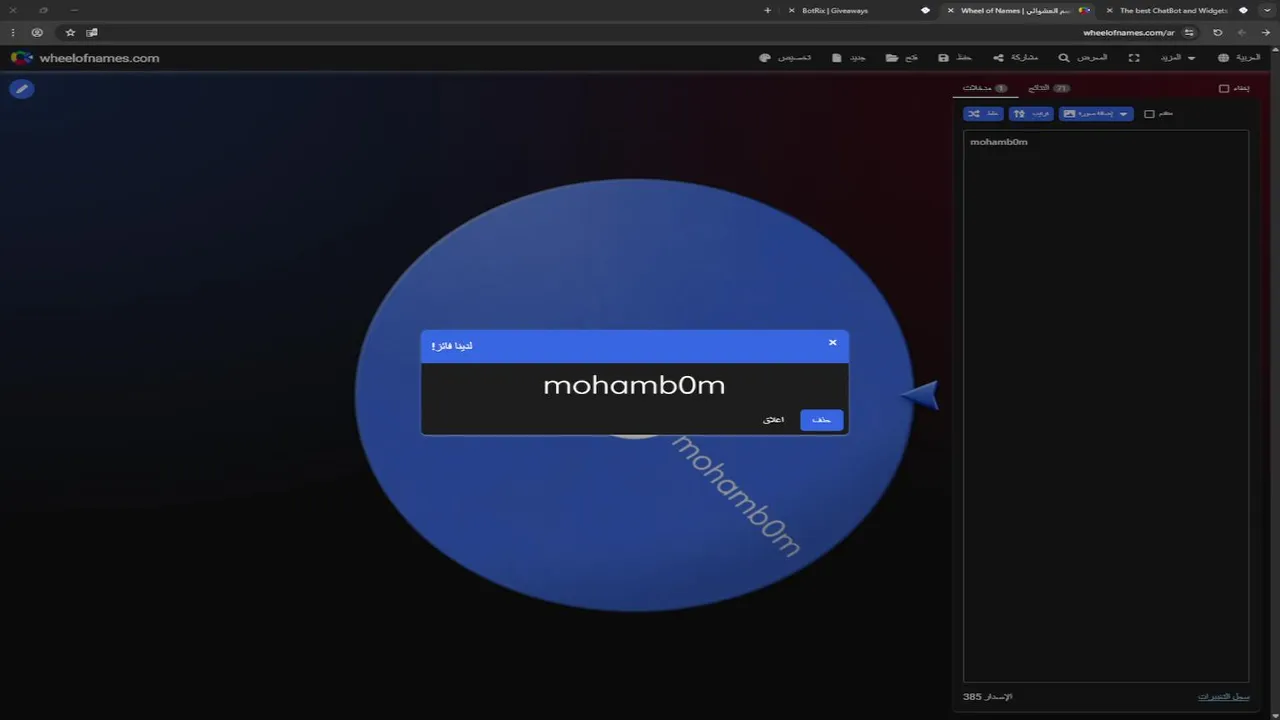This screenshot has width=1280, height=720.
Task: Click the winner name mohamb0m in the dialog
Action: (x=634, y=385)
